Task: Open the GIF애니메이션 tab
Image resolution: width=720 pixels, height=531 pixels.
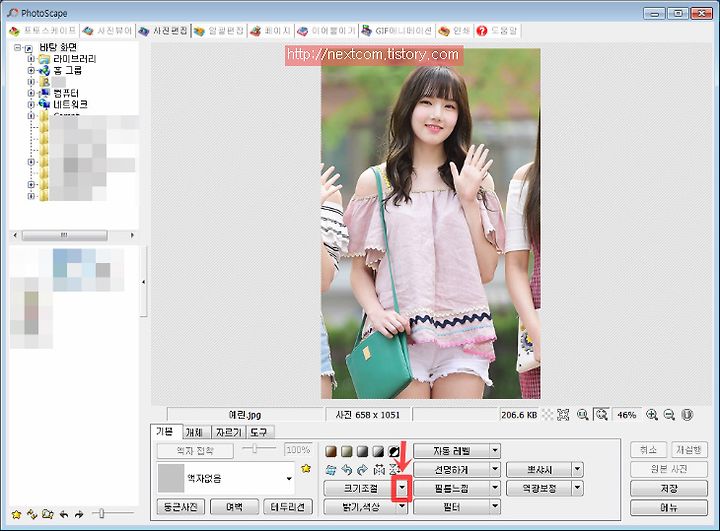Action: pos(397,31)
